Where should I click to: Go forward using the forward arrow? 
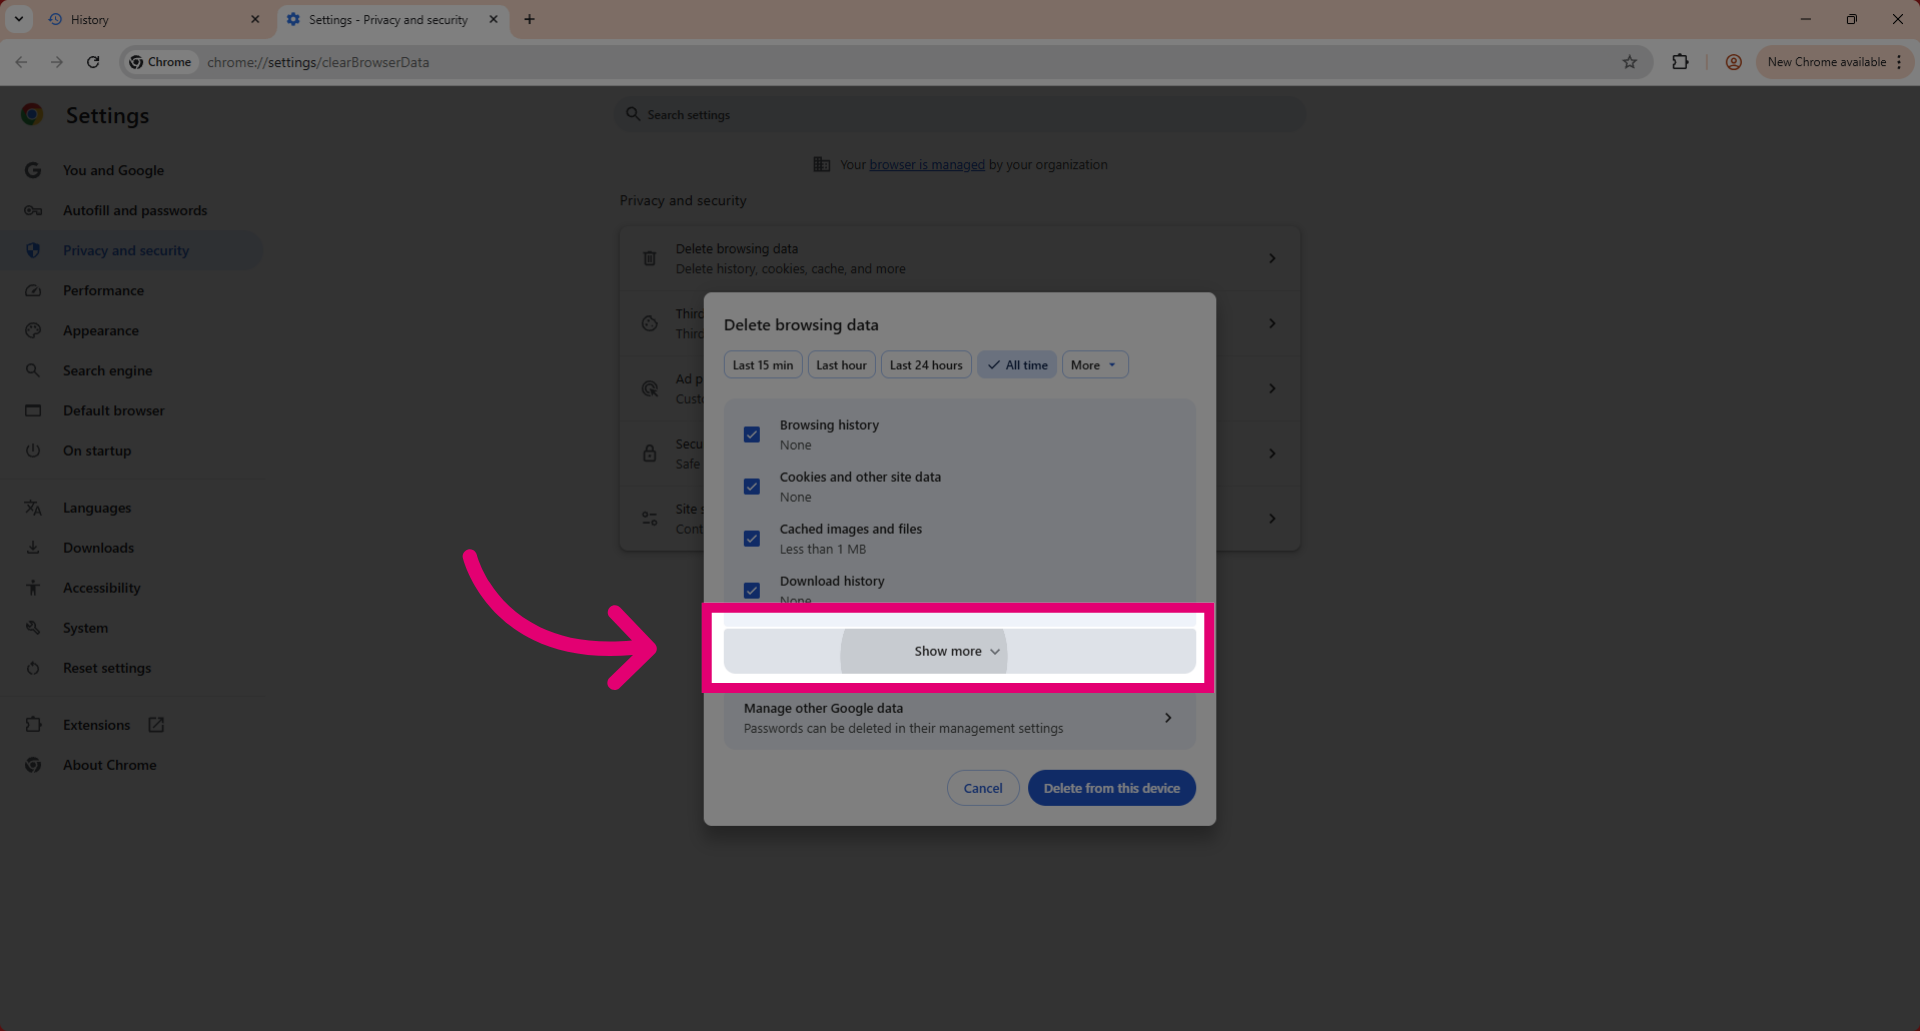coord(57,62)
